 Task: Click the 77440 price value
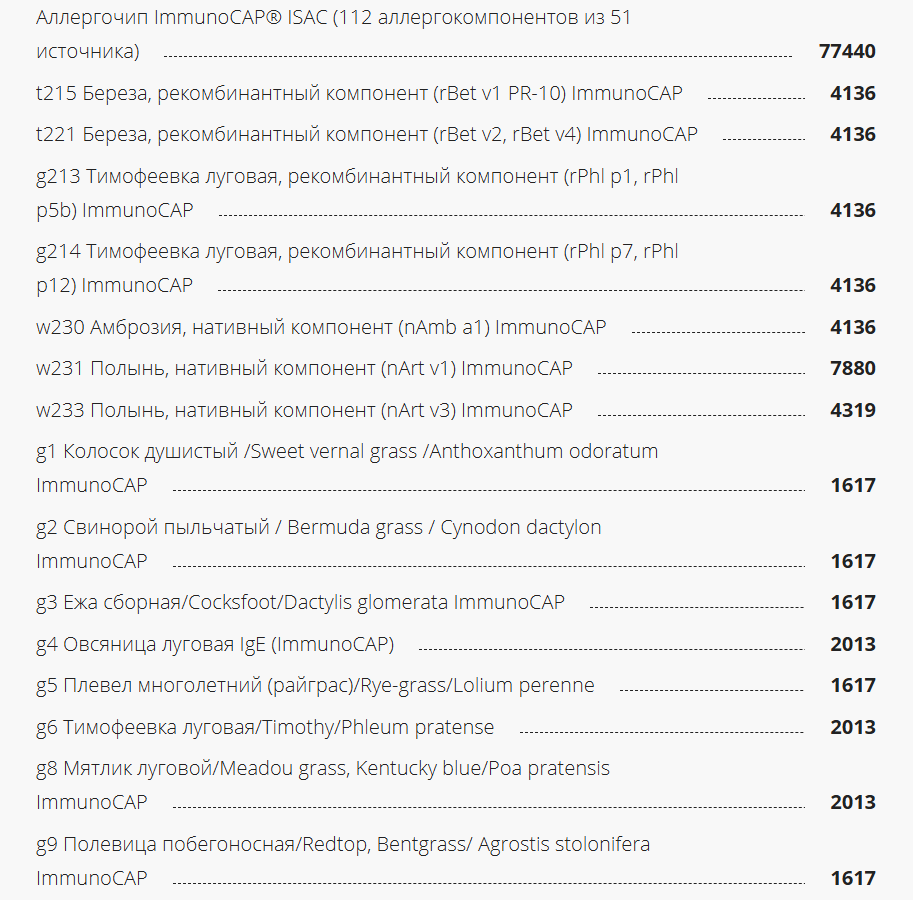coord(847,52)
